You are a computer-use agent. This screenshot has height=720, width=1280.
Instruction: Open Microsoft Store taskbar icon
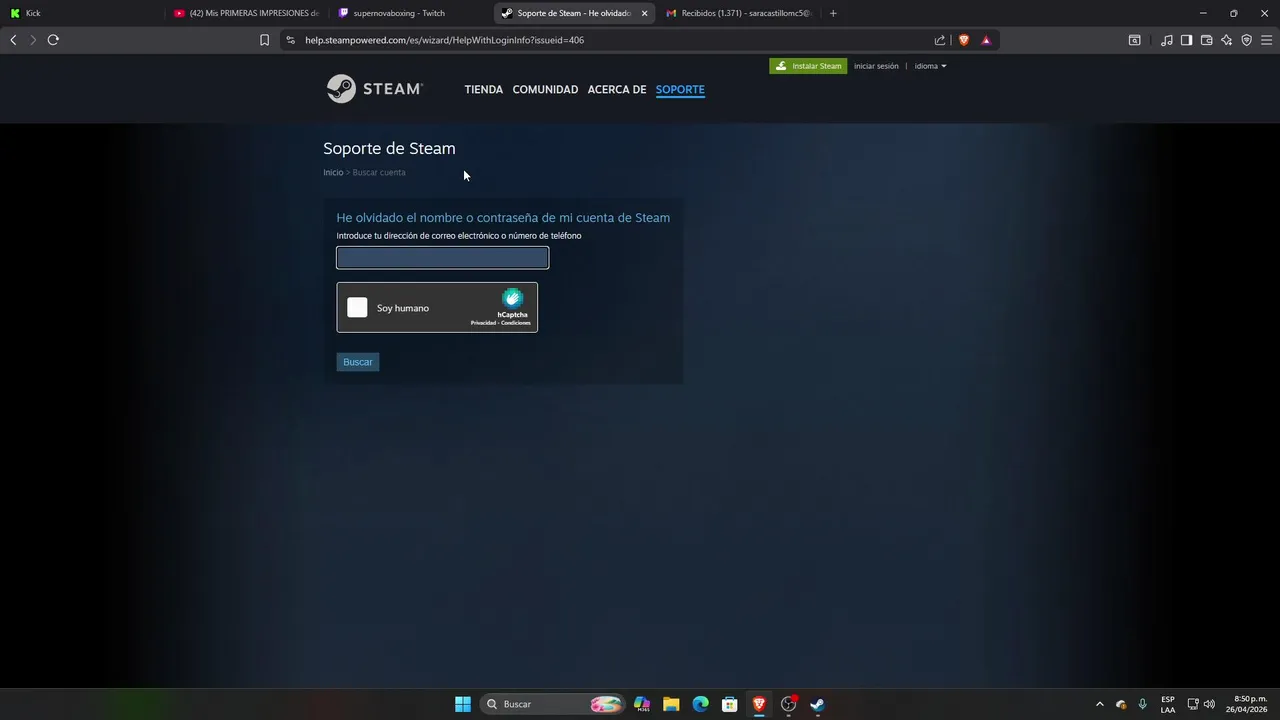pos(730,704)
